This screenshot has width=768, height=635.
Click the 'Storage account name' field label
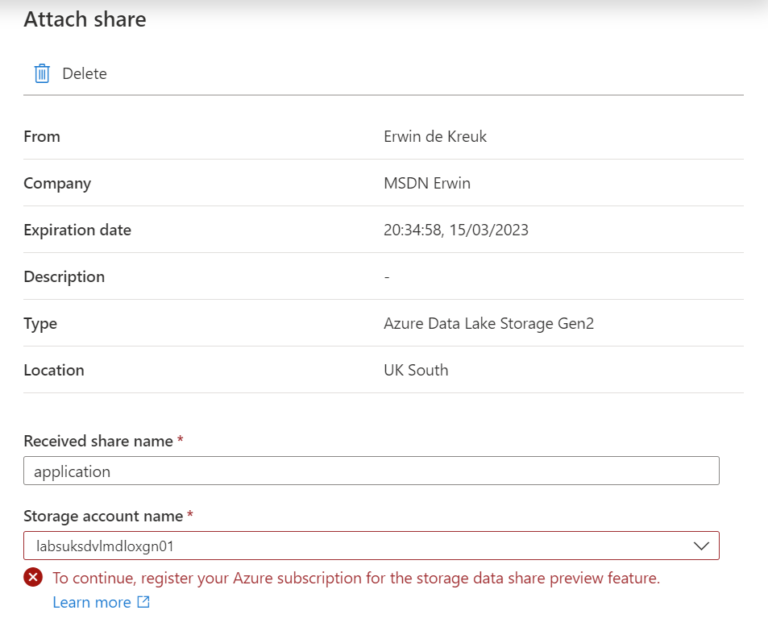(103, 516)
